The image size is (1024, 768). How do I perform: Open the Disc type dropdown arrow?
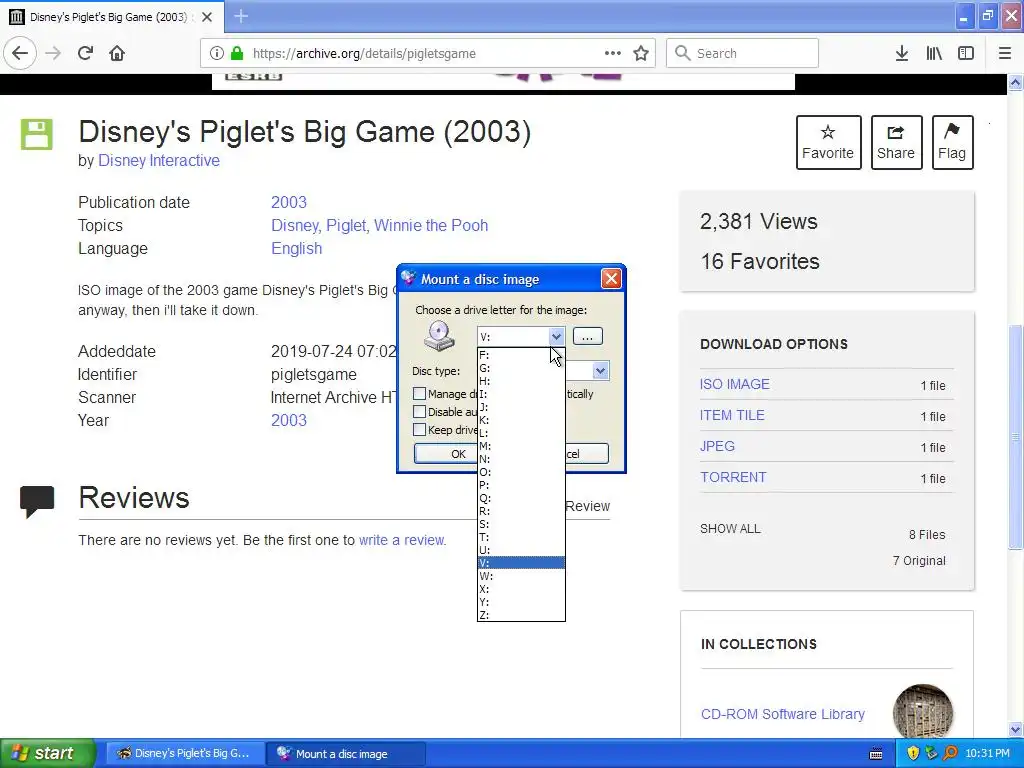[600, 371]
